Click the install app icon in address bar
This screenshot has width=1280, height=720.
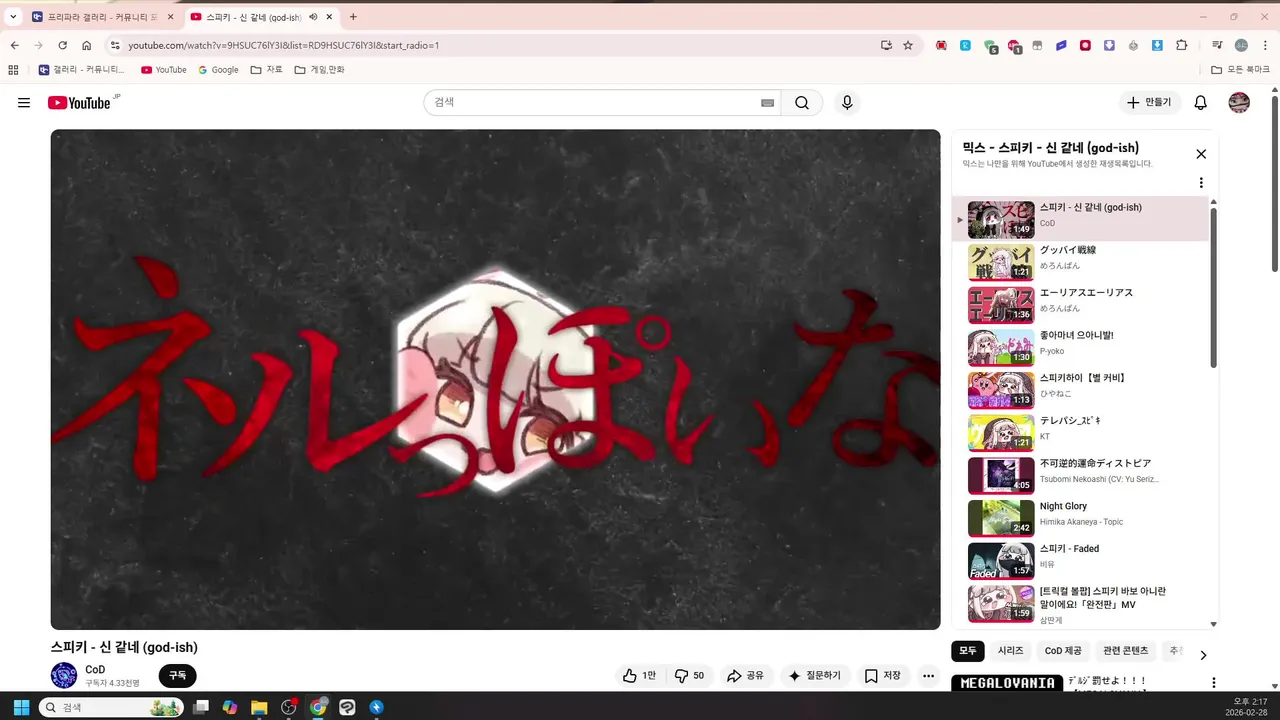(886, 45)
